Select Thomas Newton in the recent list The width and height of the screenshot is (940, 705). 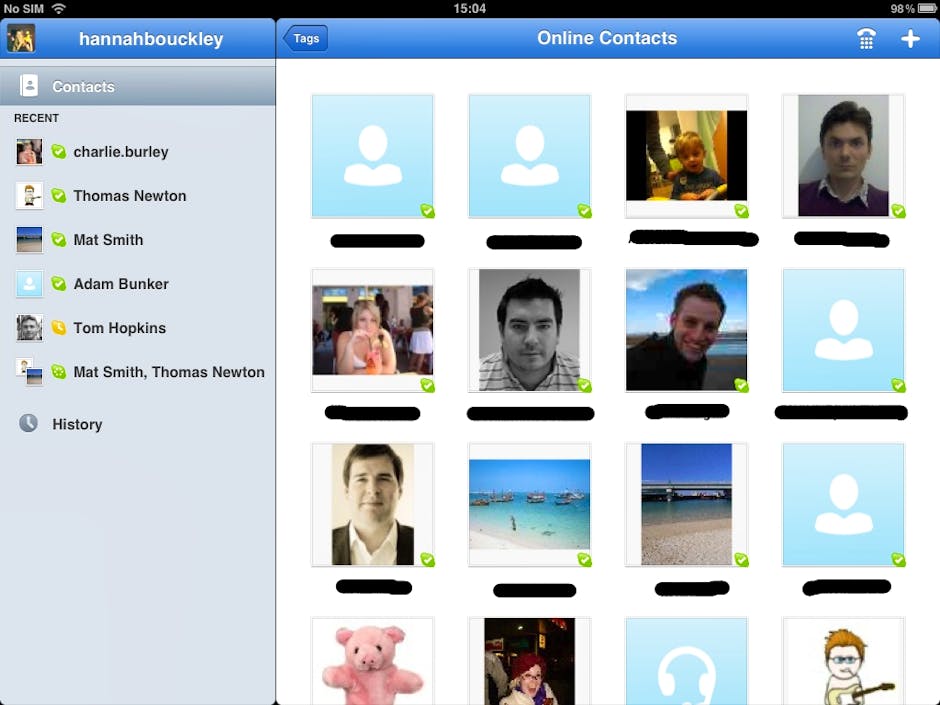click(130, 196)
